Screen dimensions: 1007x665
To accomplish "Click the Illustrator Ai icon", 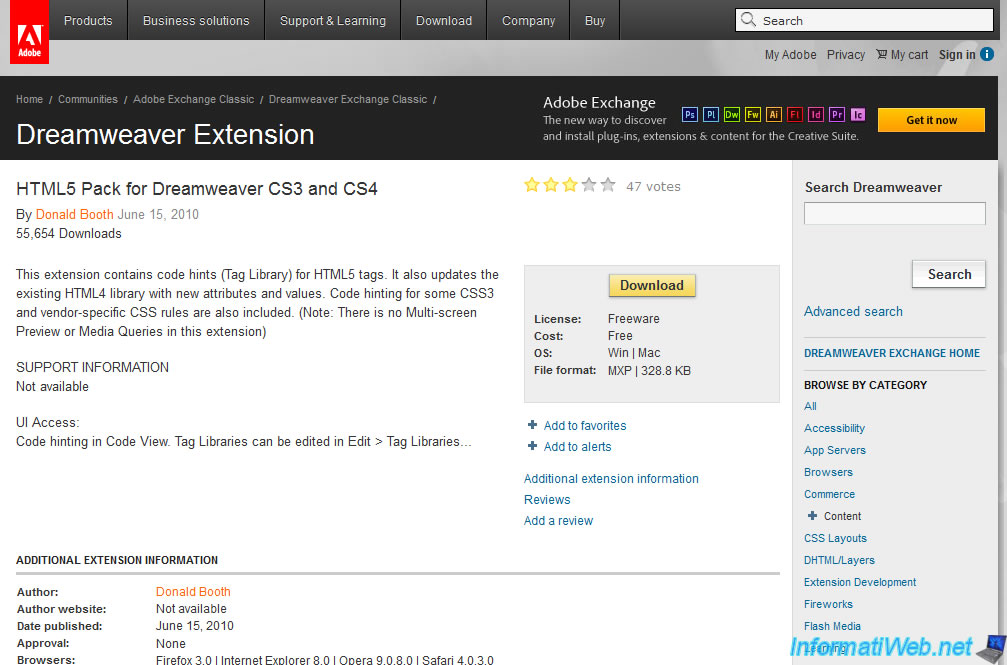I will pos(774,114).
